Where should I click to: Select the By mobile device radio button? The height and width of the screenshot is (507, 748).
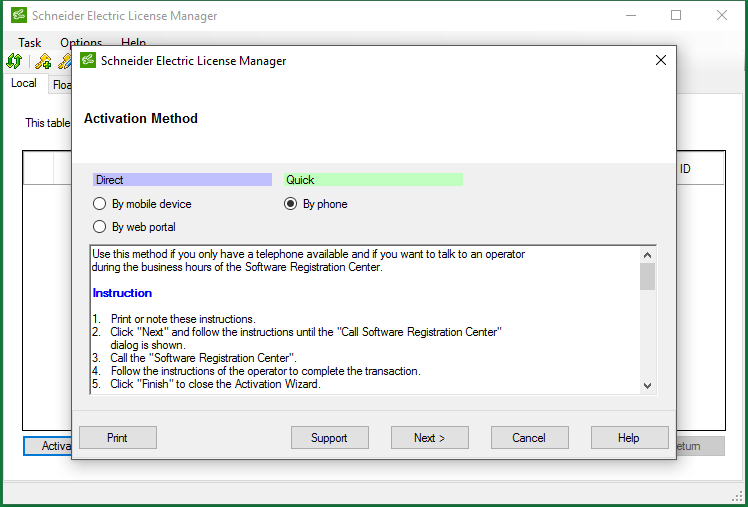pos(99,204)
